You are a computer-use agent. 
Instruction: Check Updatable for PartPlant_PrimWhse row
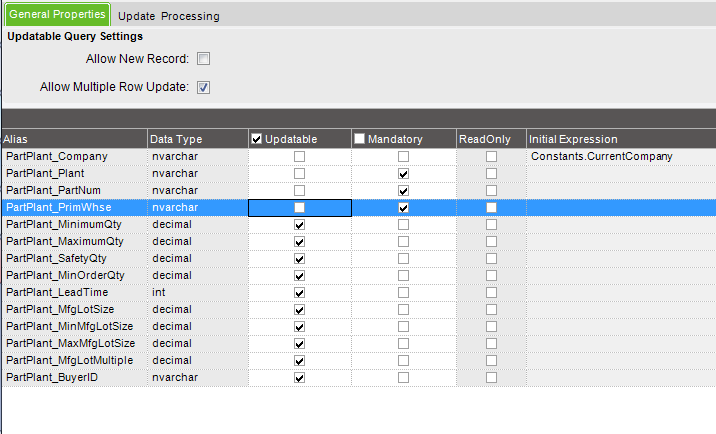pyautogui.click(x=299, y=208)
